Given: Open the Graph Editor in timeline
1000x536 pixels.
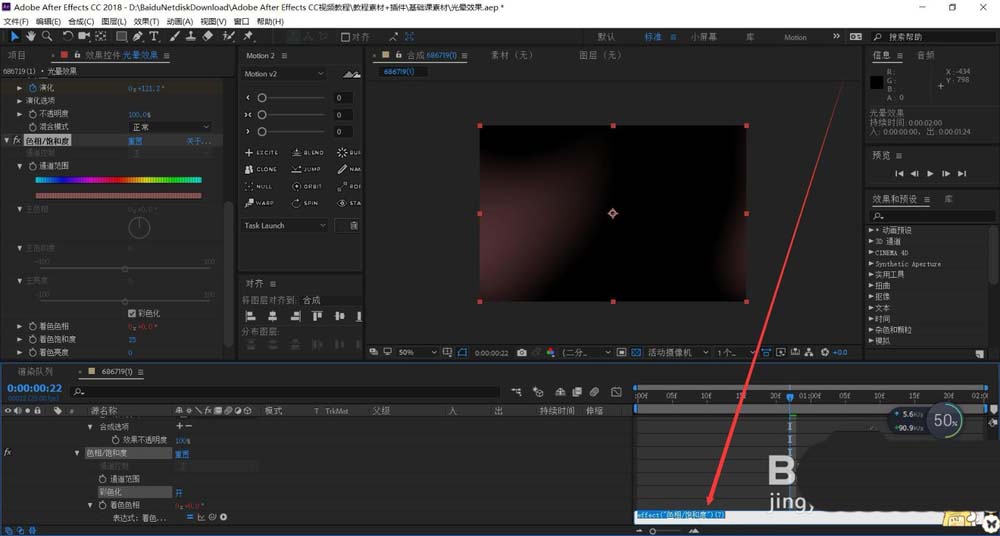Looking at the screenshot, I should click(615, 392).
